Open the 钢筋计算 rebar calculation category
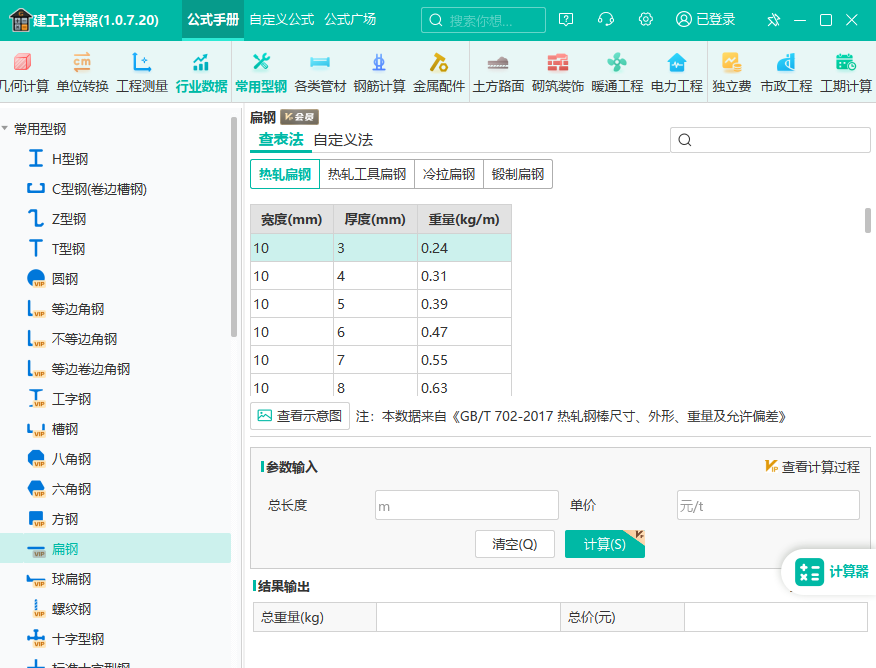Screen dimensions: 876x668 point(379,73)
